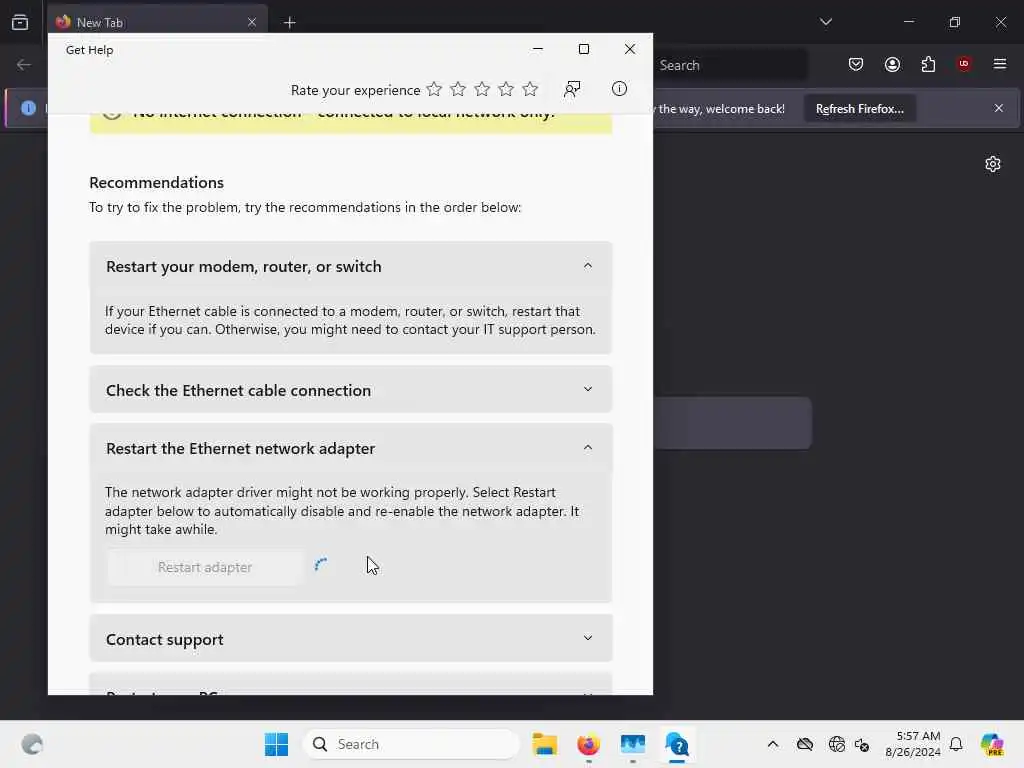
Task: Open the network status tray icon
Action: pos(836,744)
